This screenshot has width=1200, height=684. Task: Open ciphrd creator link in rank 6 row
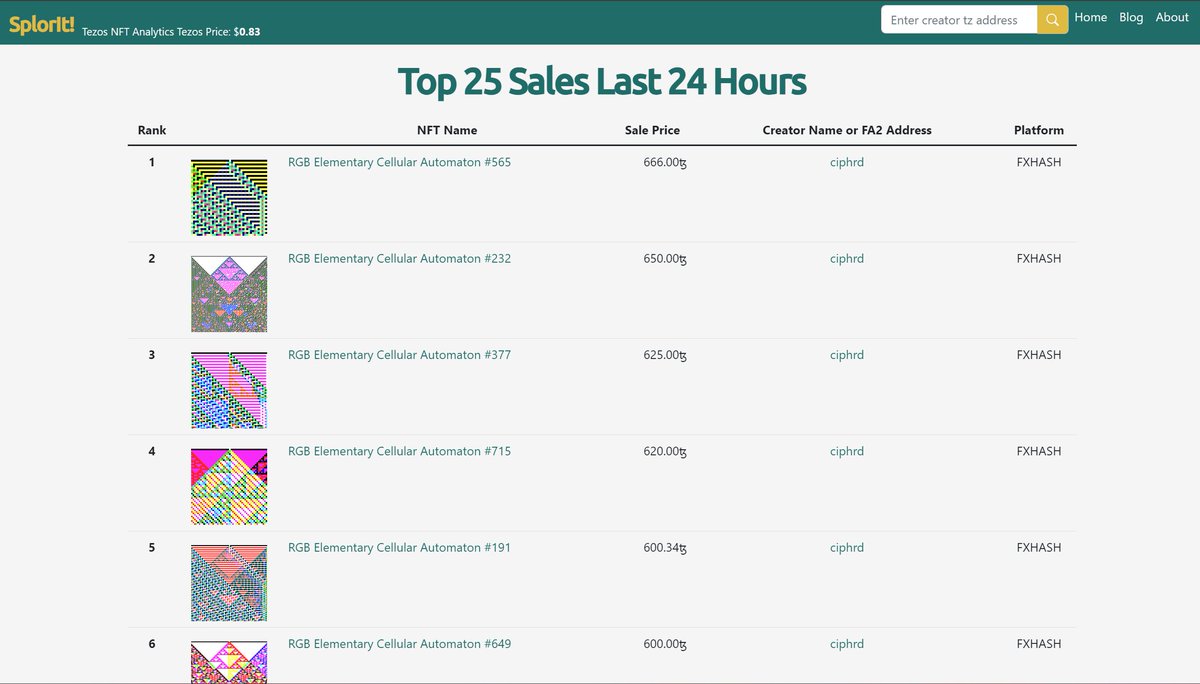tap(847, 644)
